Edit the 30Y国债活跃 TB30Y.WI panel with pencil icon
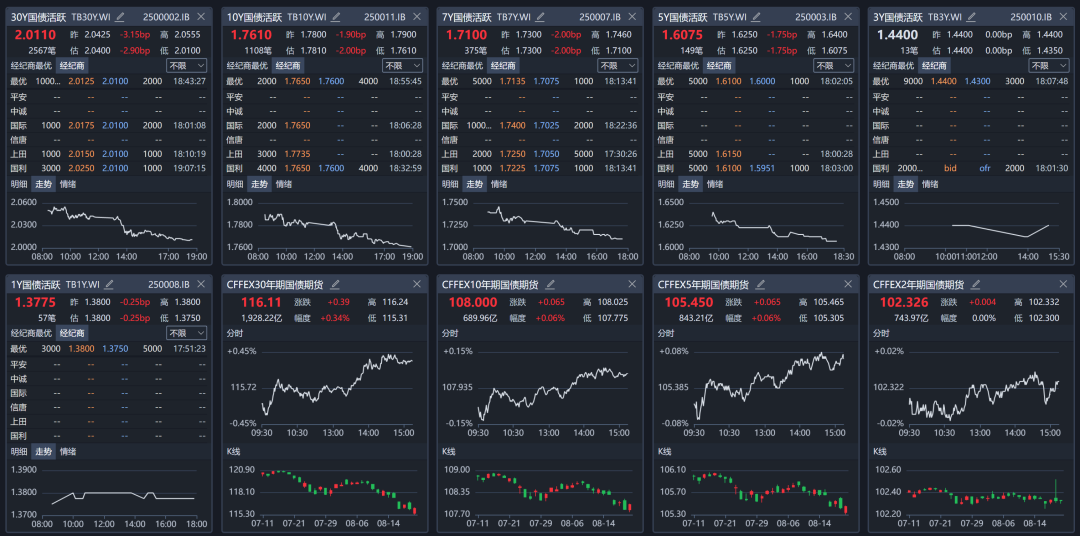This screenshot has height=536, width=1080. tap(121, 16)
